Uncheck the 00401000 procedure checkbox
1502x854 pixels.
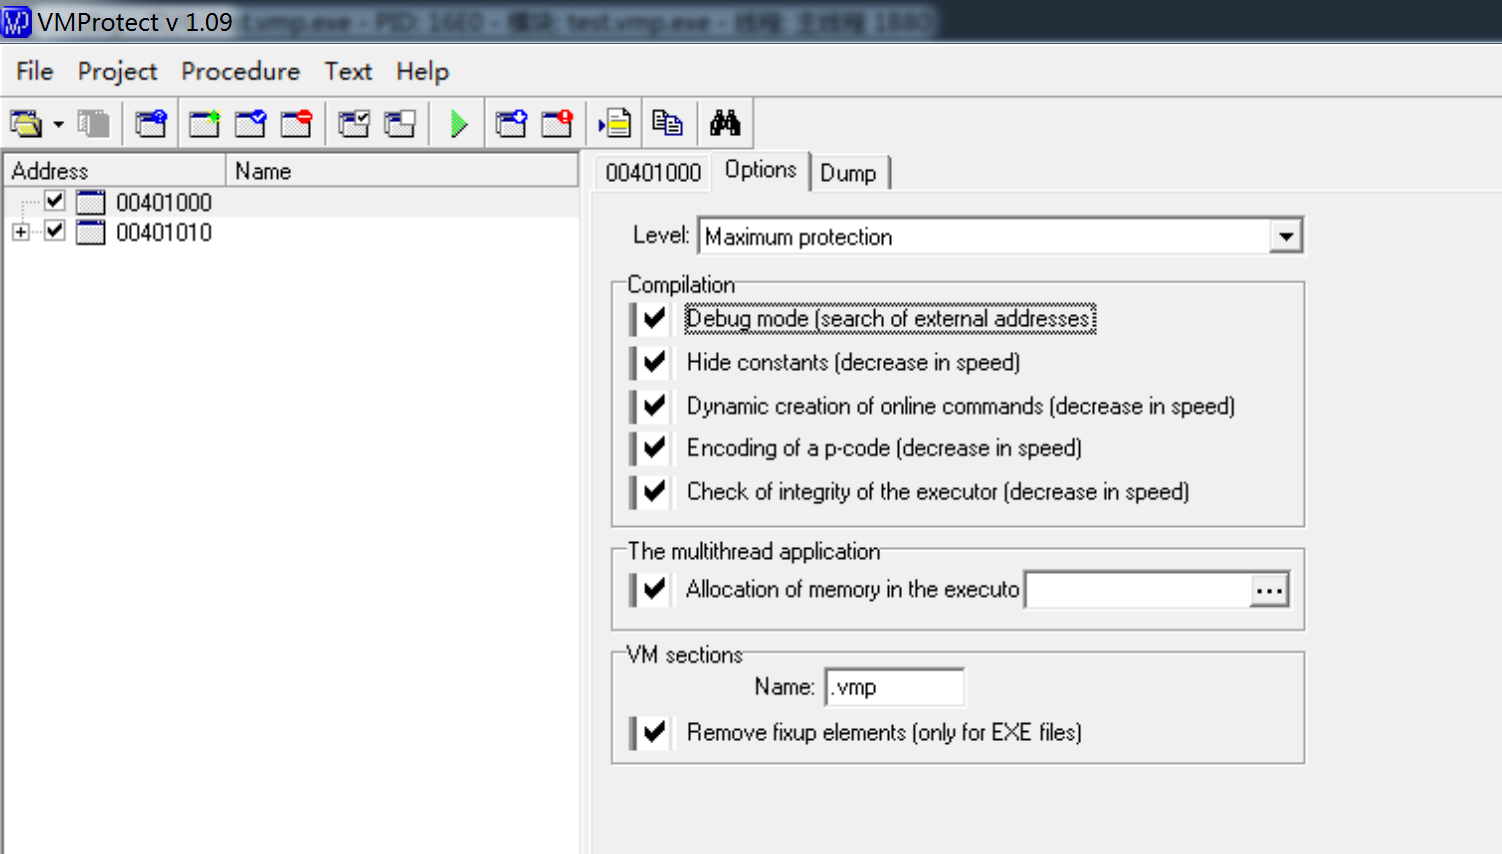55,201
